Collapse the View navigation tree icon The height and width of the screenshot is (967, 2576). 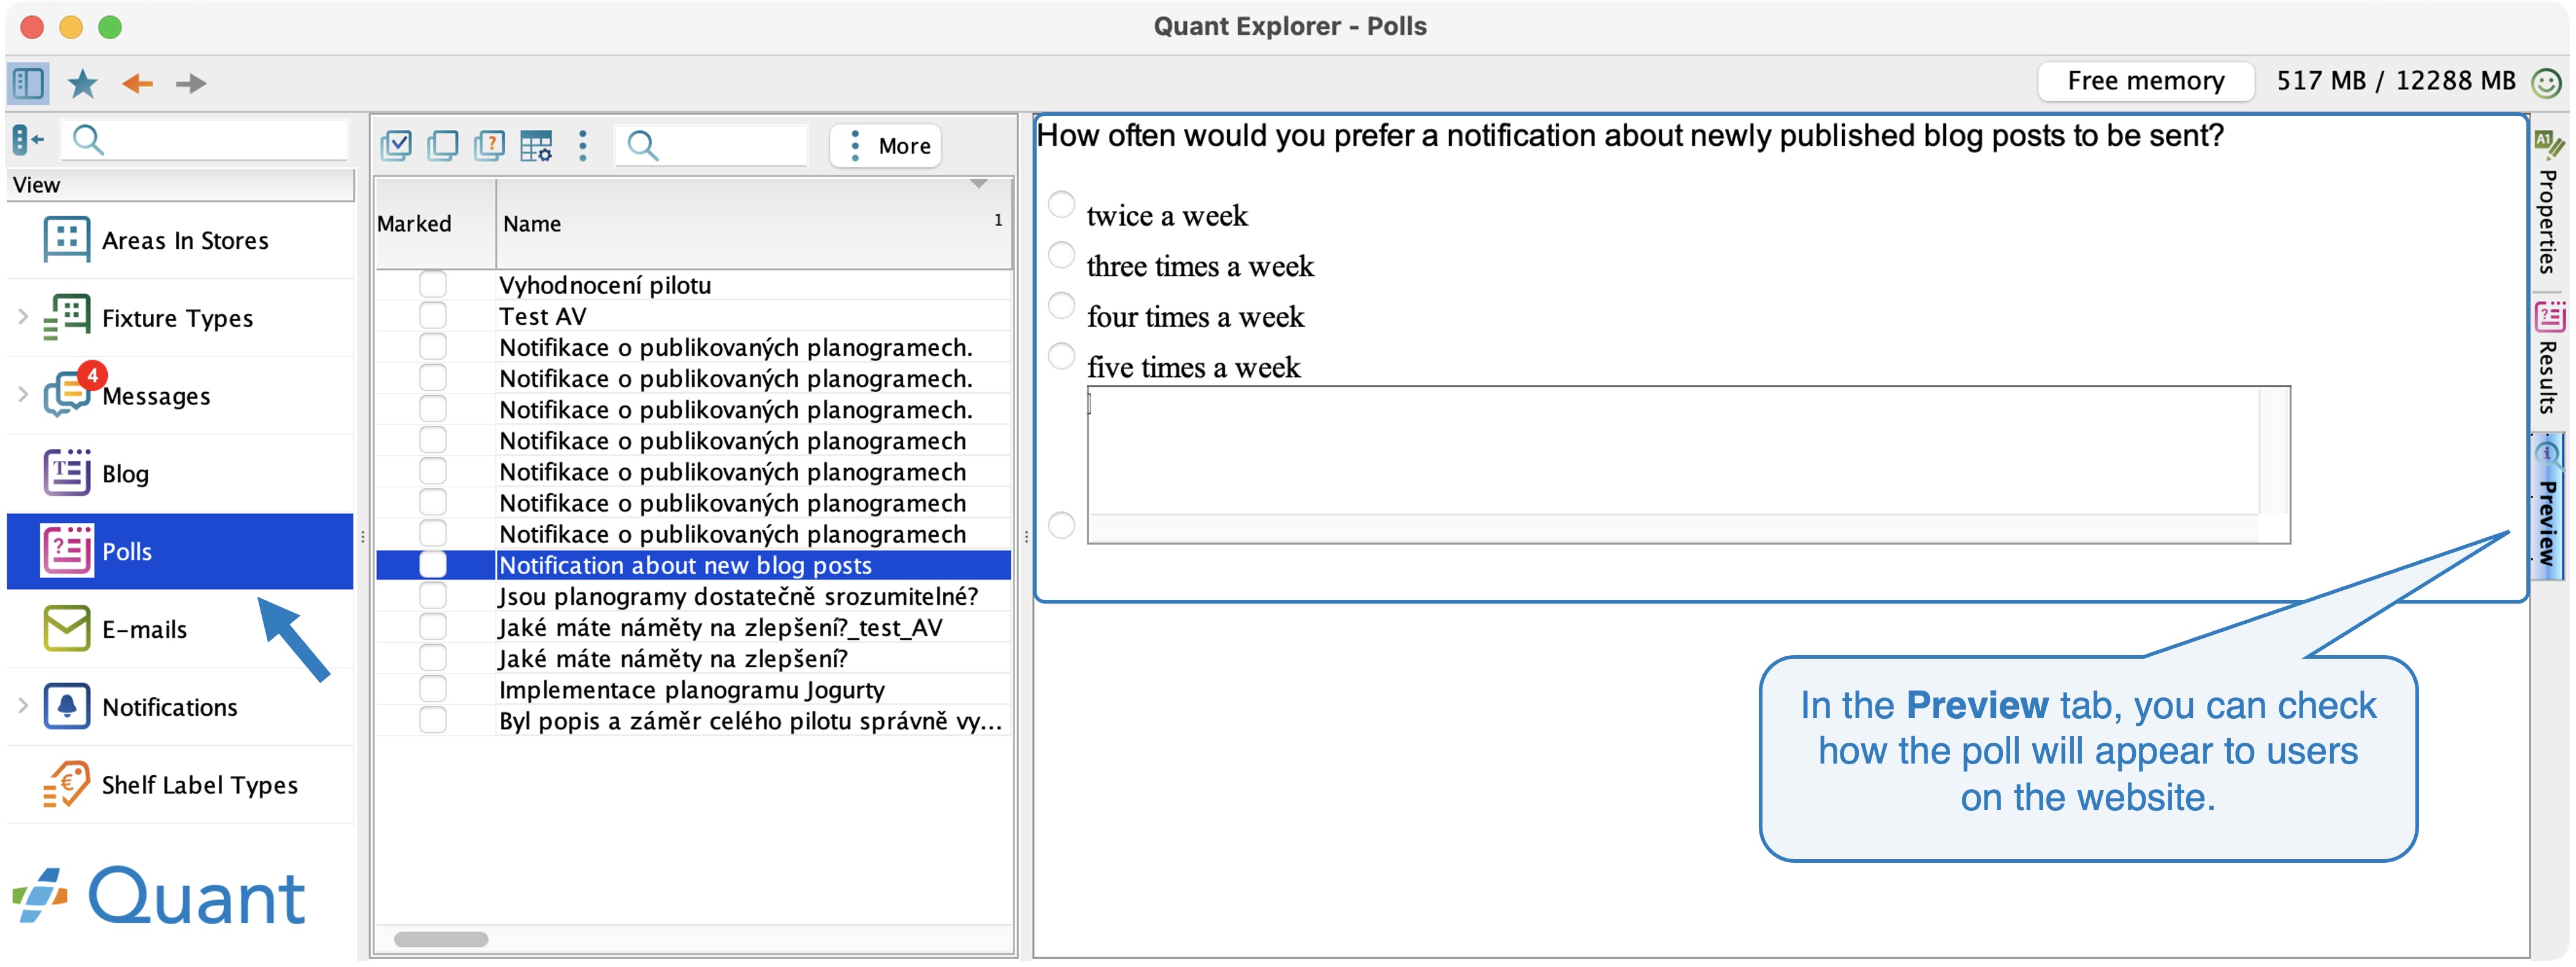coord(28,140)
